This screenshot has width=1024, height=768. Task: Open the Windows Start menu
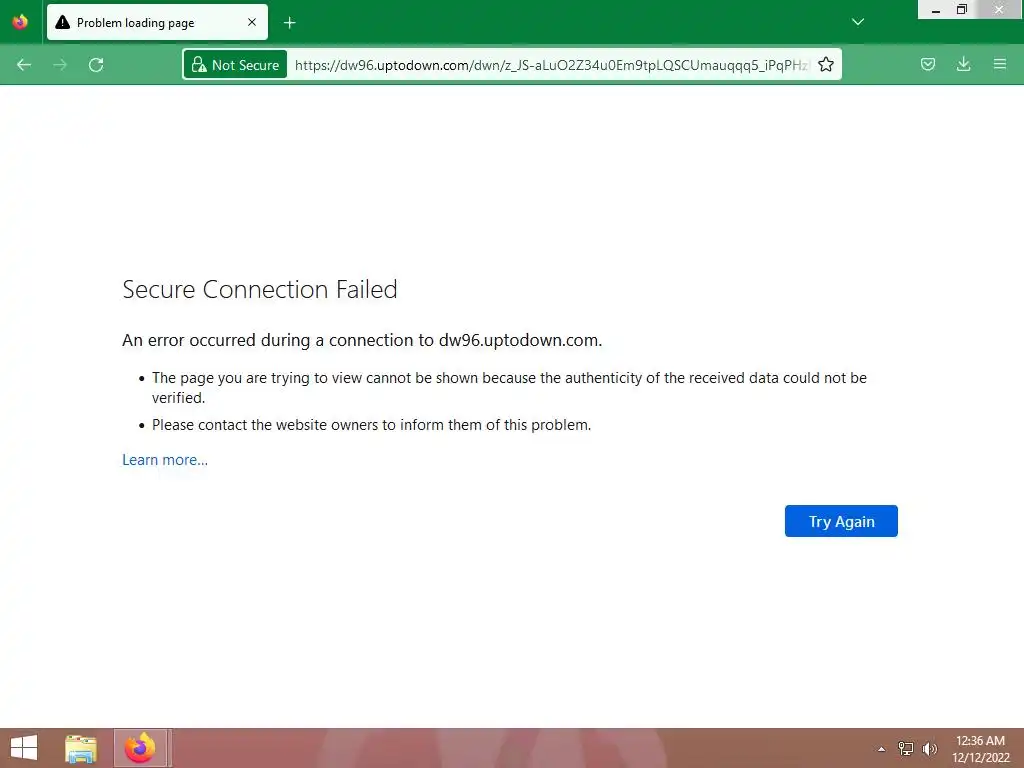pyautogui.click(x=24, y=748)
